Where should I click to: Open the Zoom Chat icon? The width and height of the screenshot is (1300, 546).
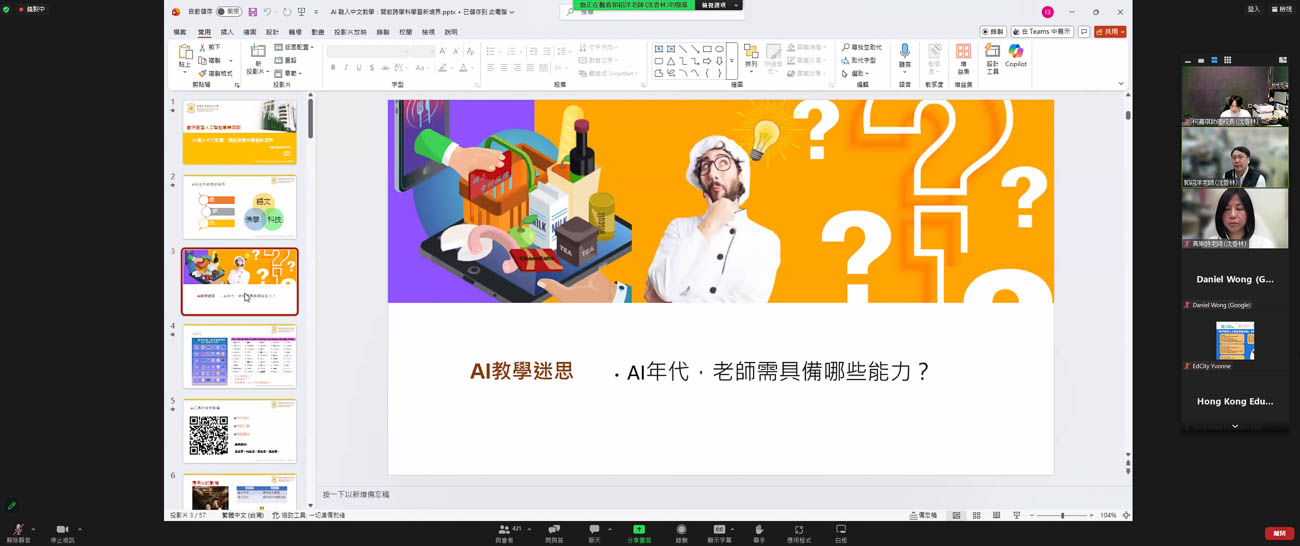coord(594,532)
